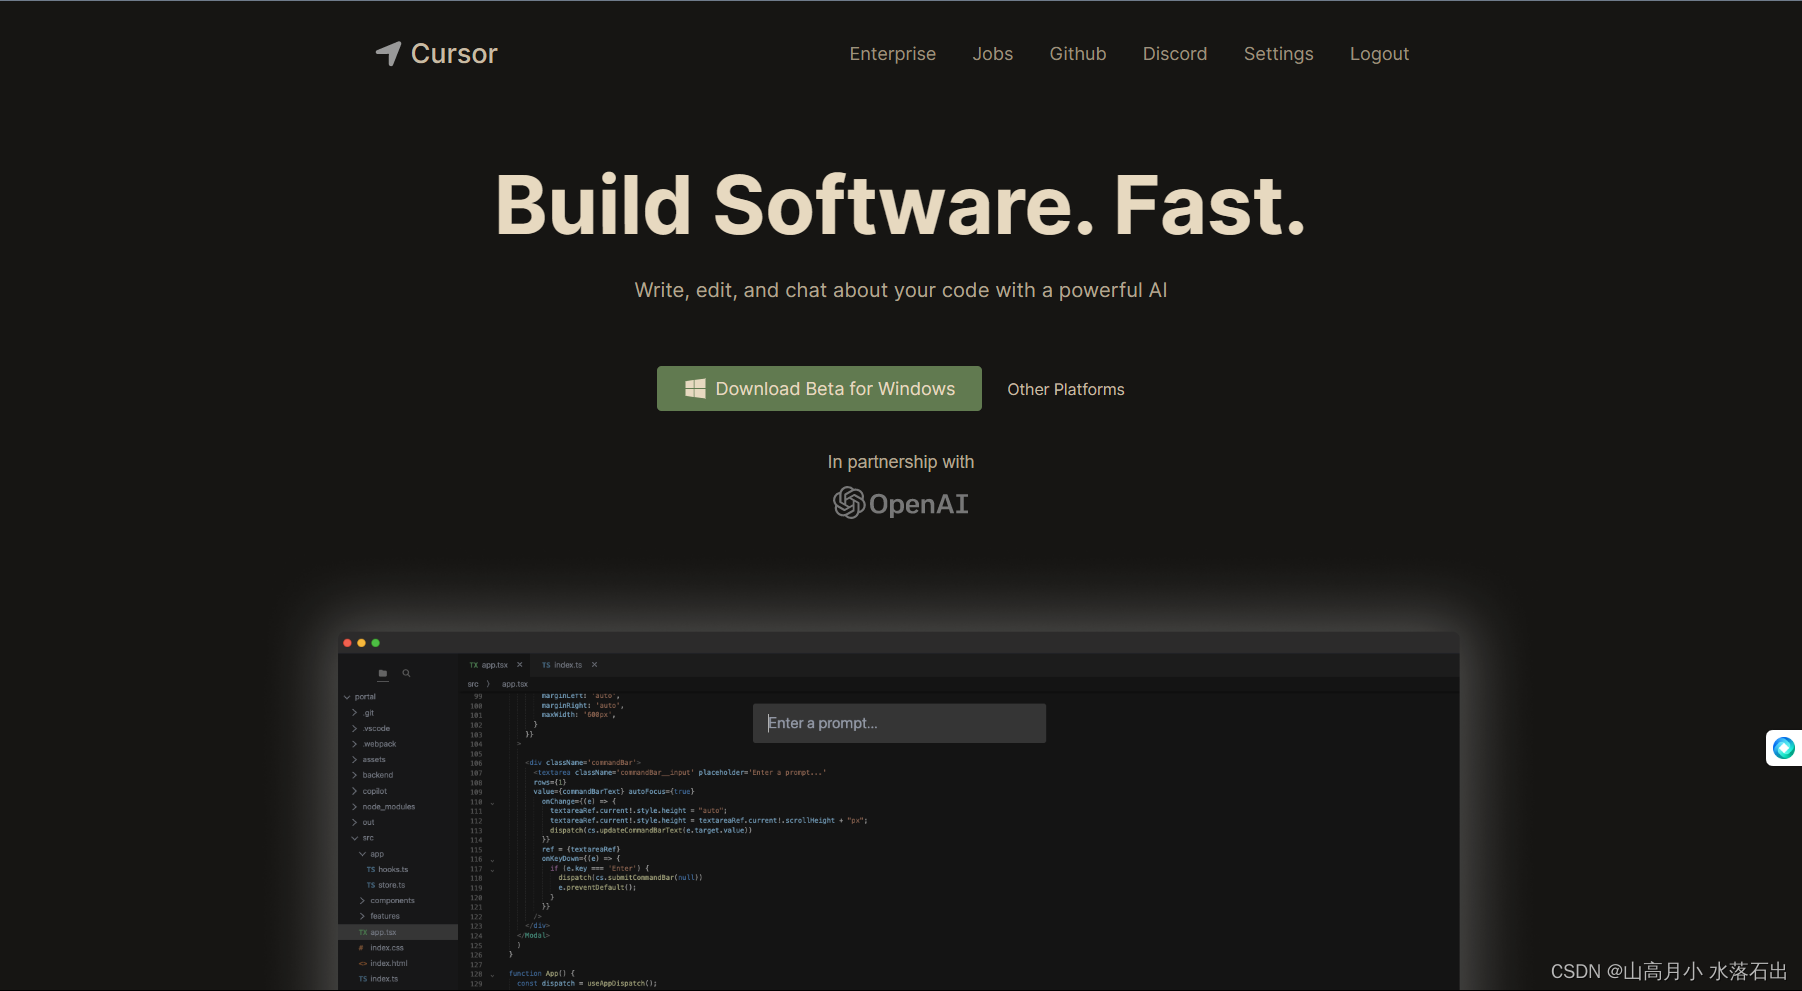Go to the Jobs page
This screenshot has height=991, width=1802.
tap(992, 54)
